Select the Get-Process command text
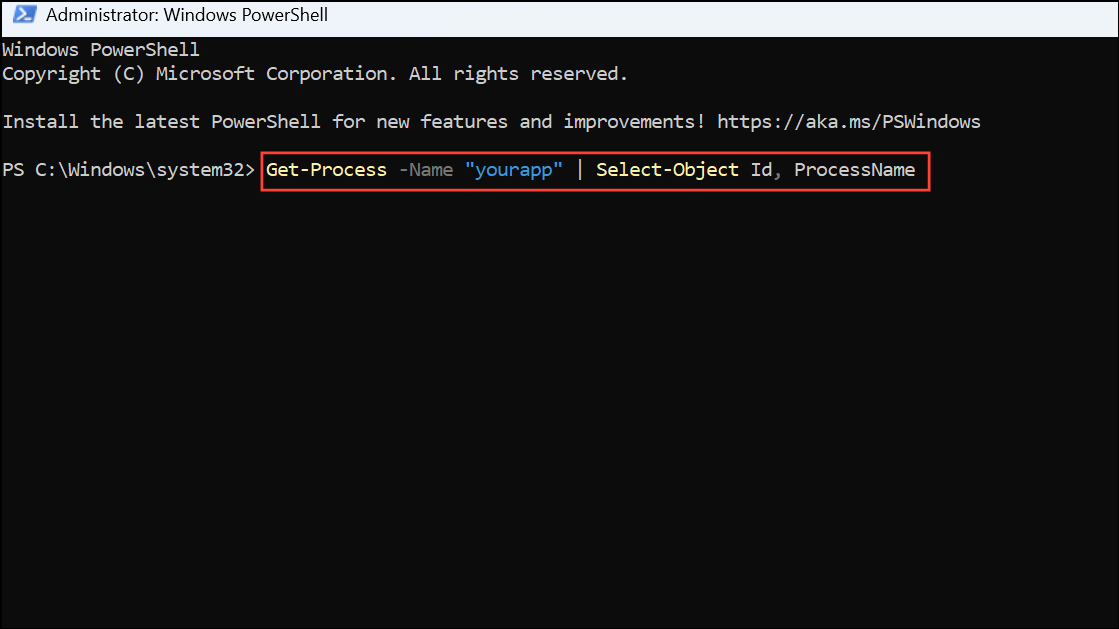Viewport: 1119px width, 629px height. click(326, 169)
